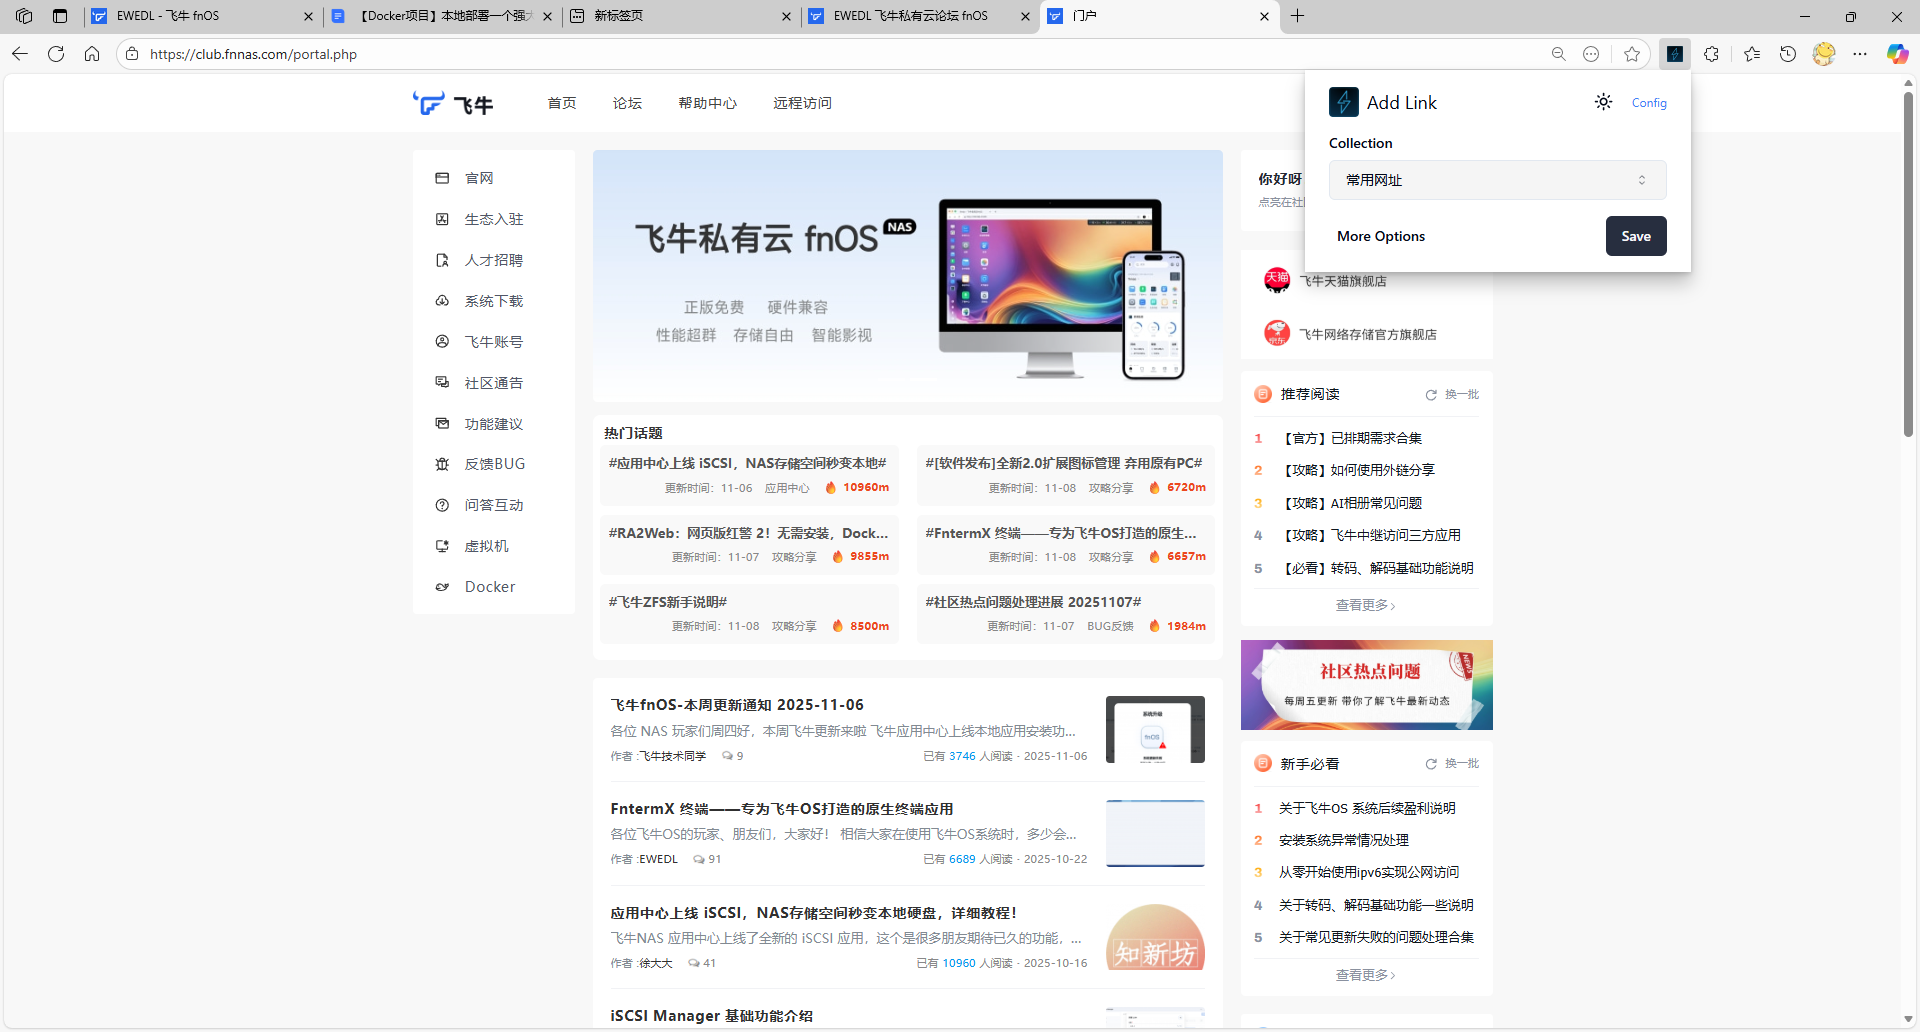Click the 社区通告 sidebar icon
Viewport: 1920px width, 1032px height.
[x=442, y=383]
